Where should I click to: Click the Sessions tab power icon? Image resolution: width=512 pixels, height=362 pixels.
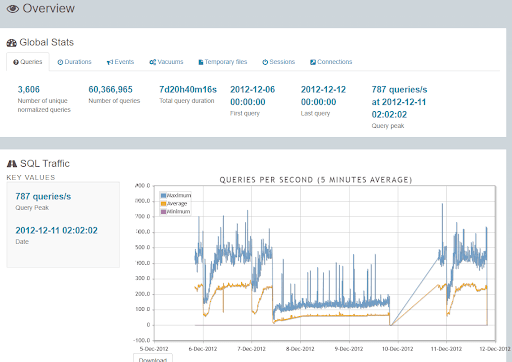pyautogui.click(x=265, y=62)
